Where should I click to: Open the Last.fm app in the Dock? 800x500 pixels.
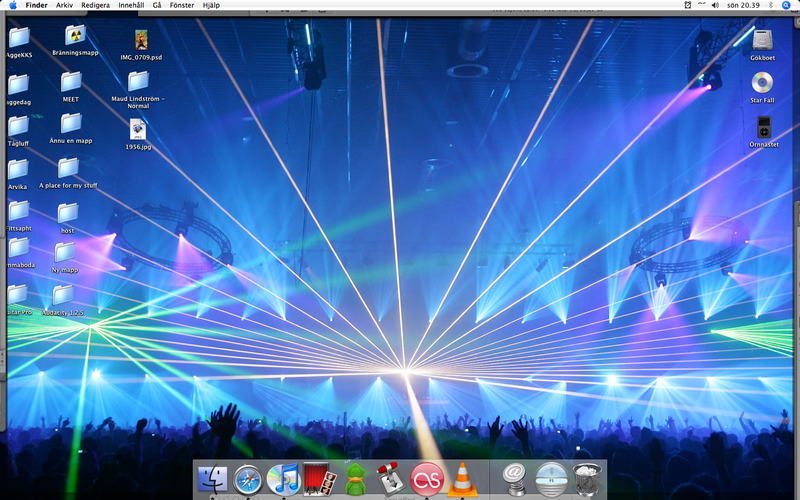click(427, 479)
